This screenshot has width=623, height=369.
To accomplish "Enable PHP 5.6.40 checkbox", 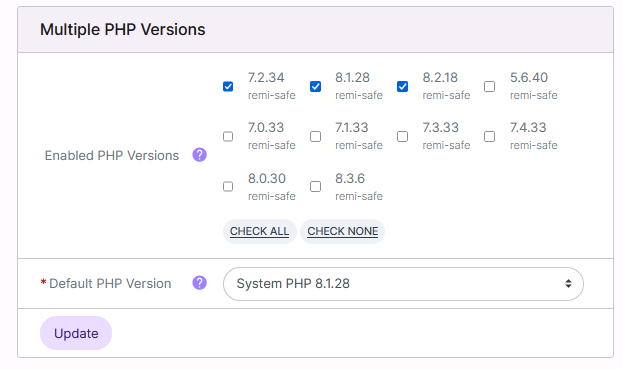I will 490,86.
